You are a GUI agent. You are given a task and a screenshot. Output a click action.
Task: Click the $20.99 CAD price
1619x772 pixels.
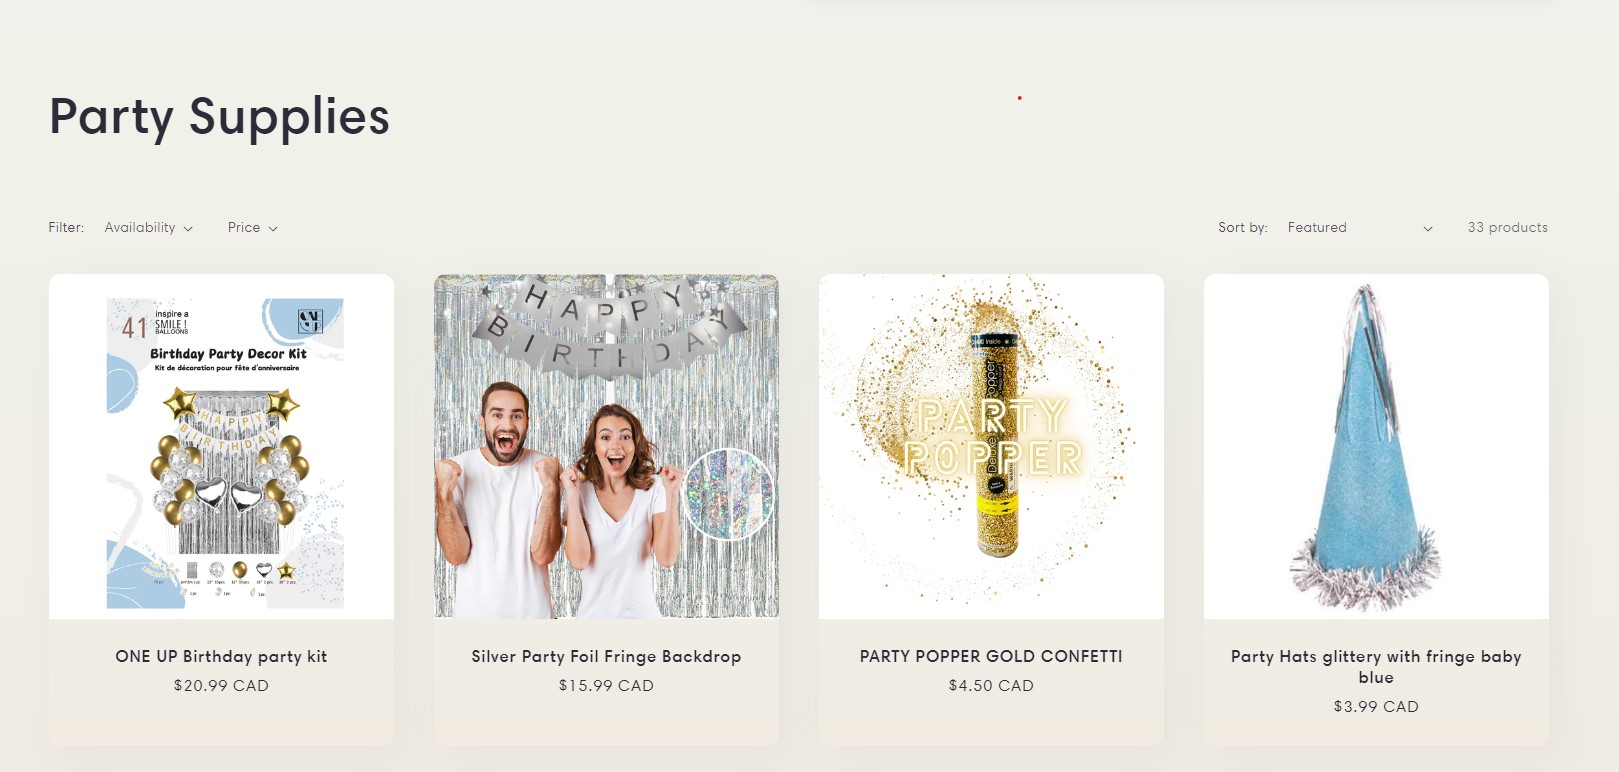(x=221, y=686)
